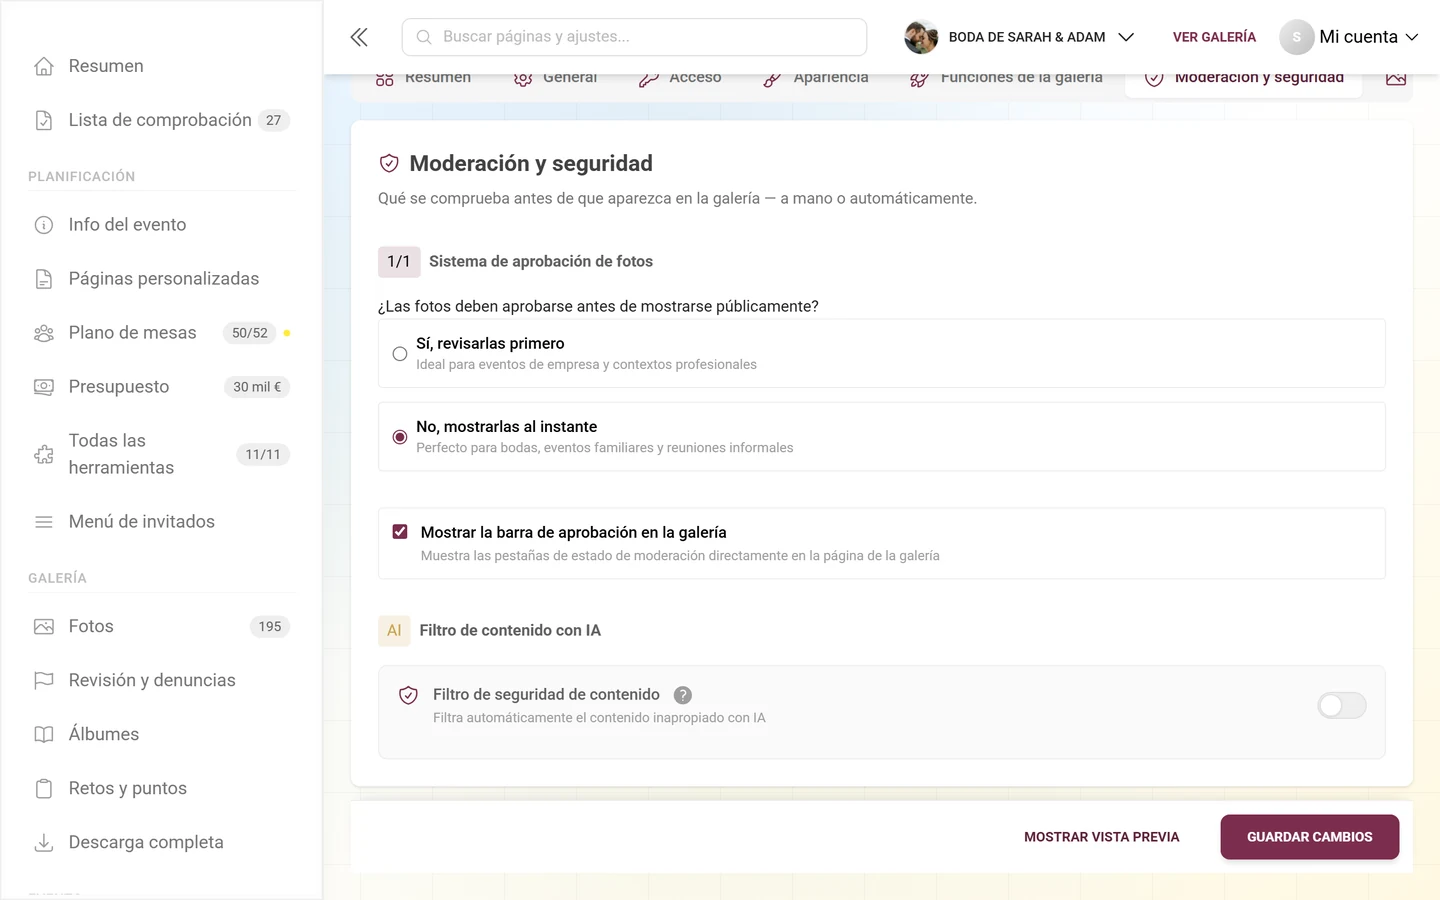Screen dimensions: 1440x900
Task: Click the Menú de invitados lines icon
Action: coord(44,522)
